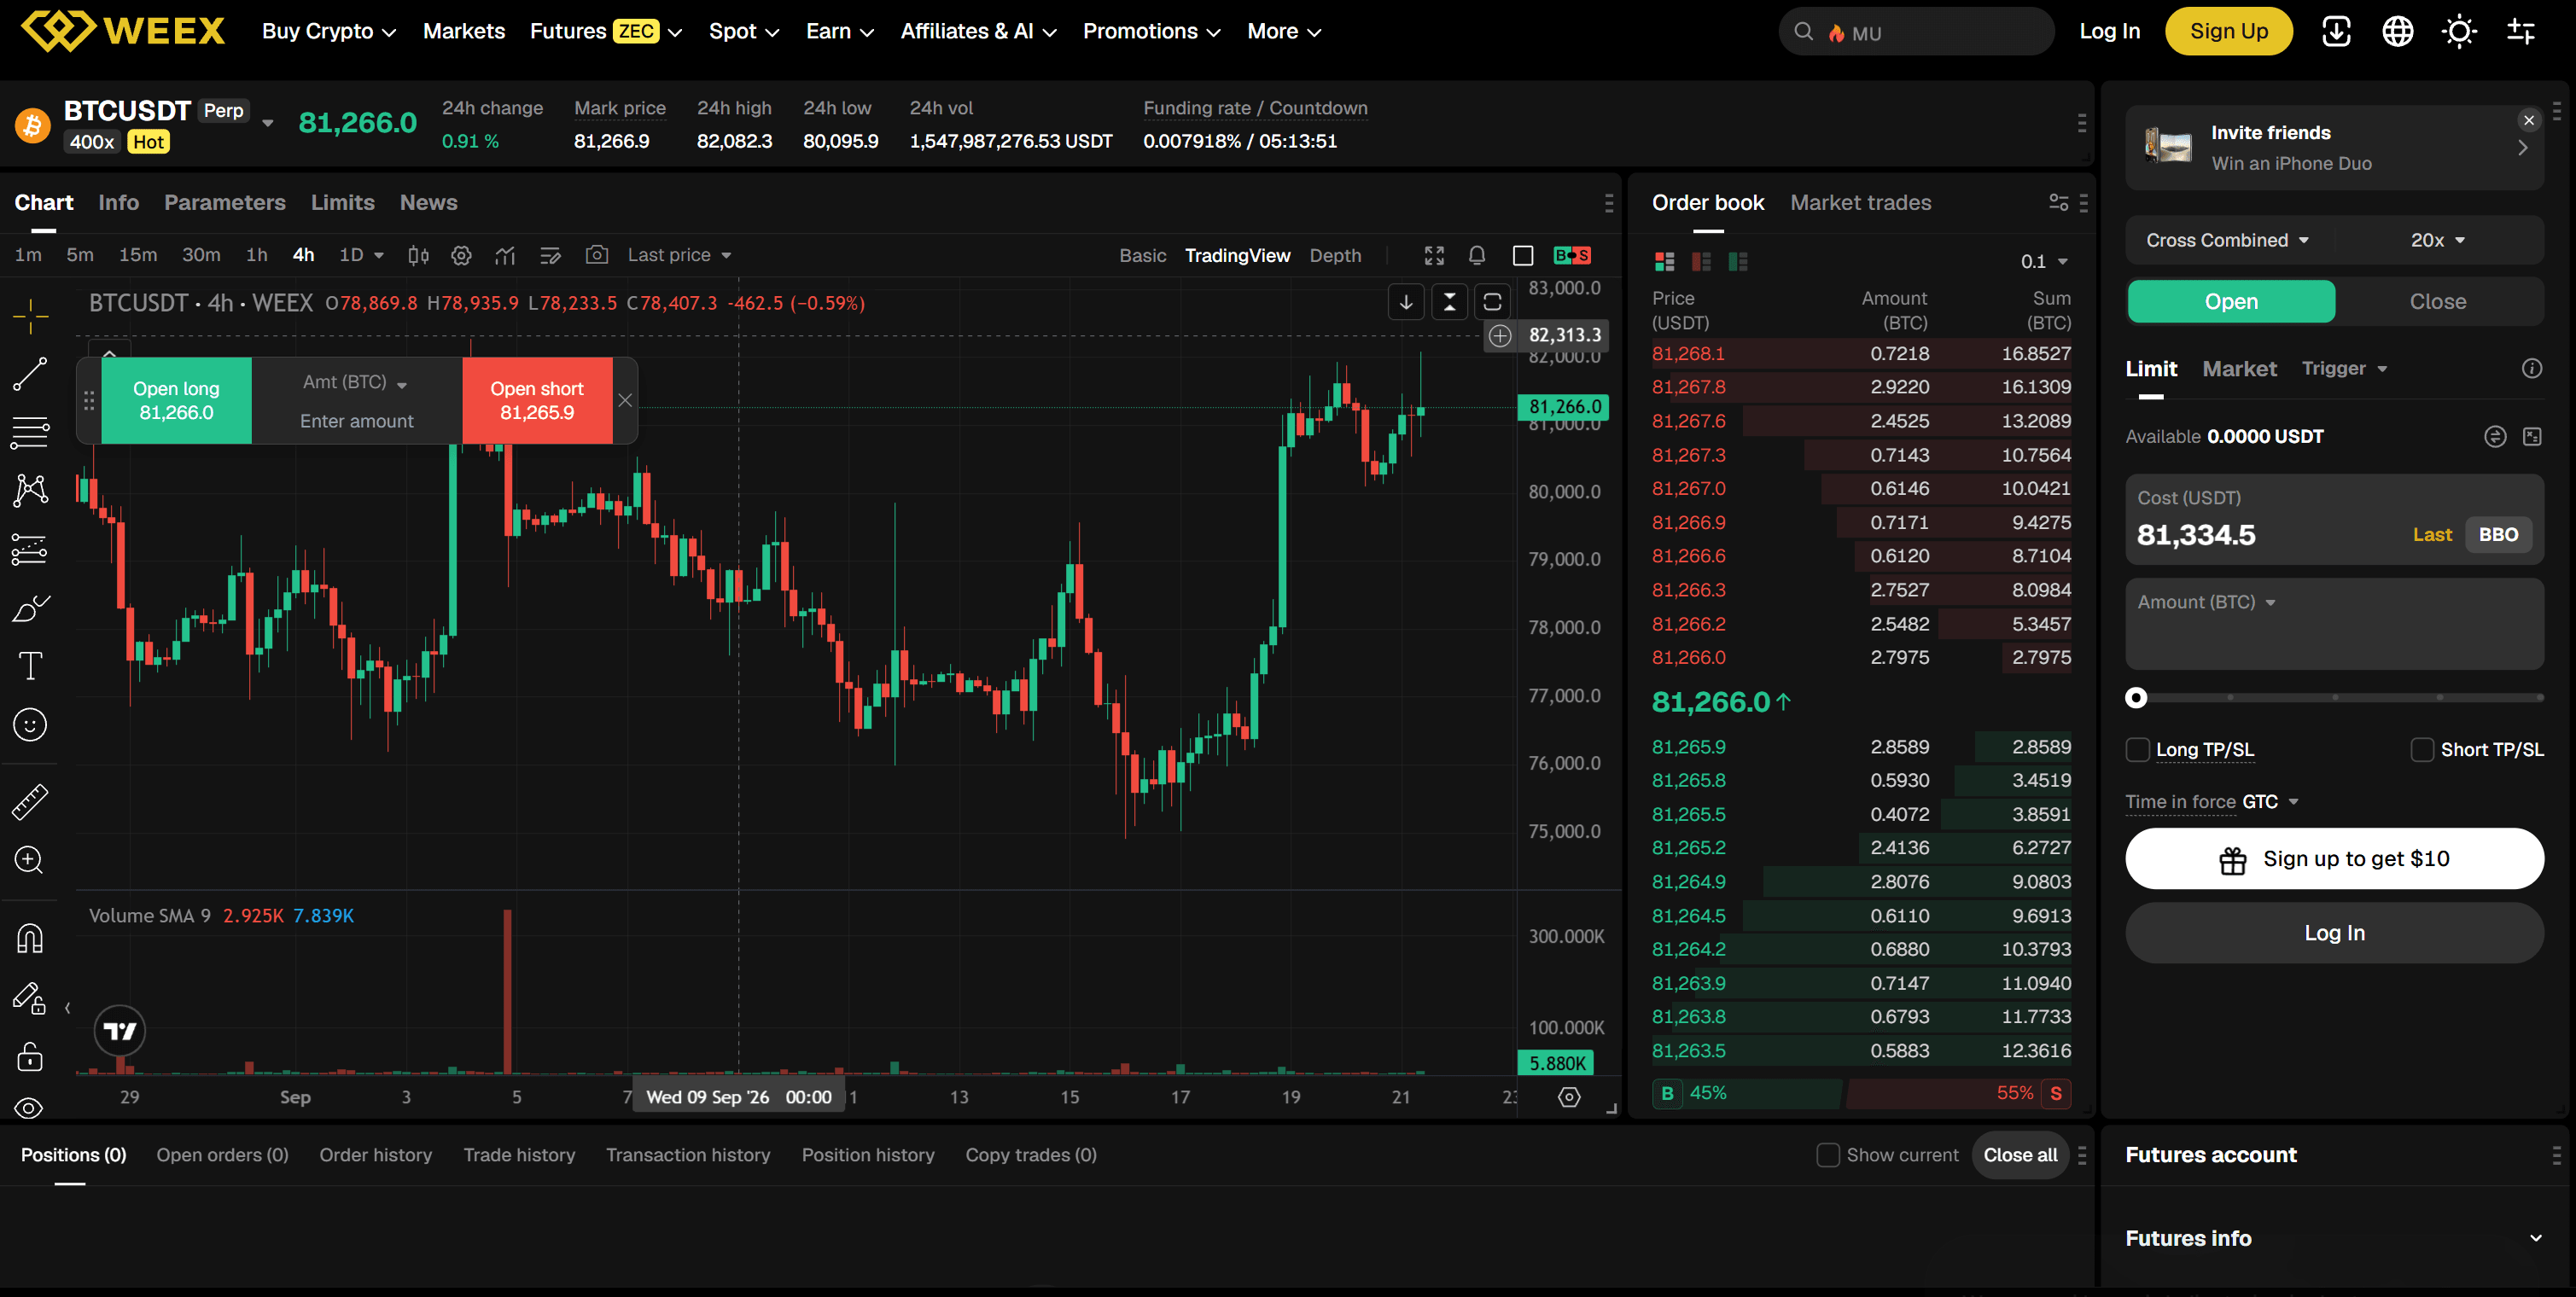Select the text annotation tool

pyautogui.click(x=30, y=666)
